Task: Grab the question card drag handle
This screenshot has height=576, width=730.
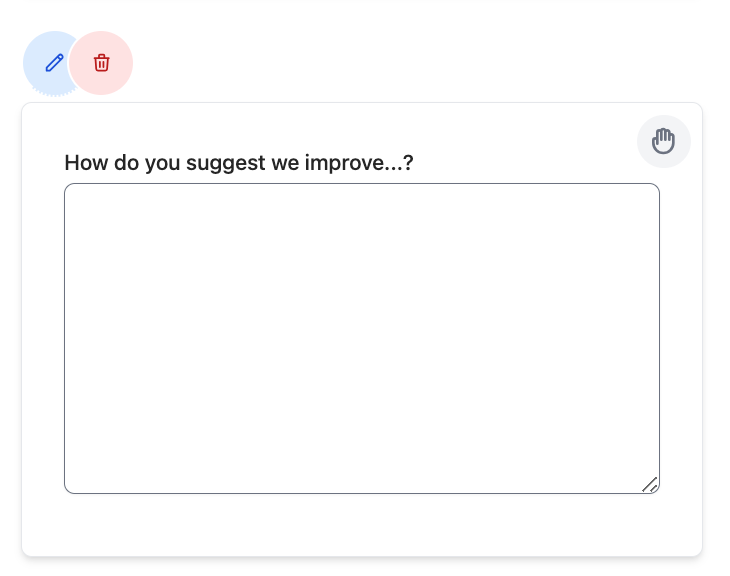Action: [663, 141]
